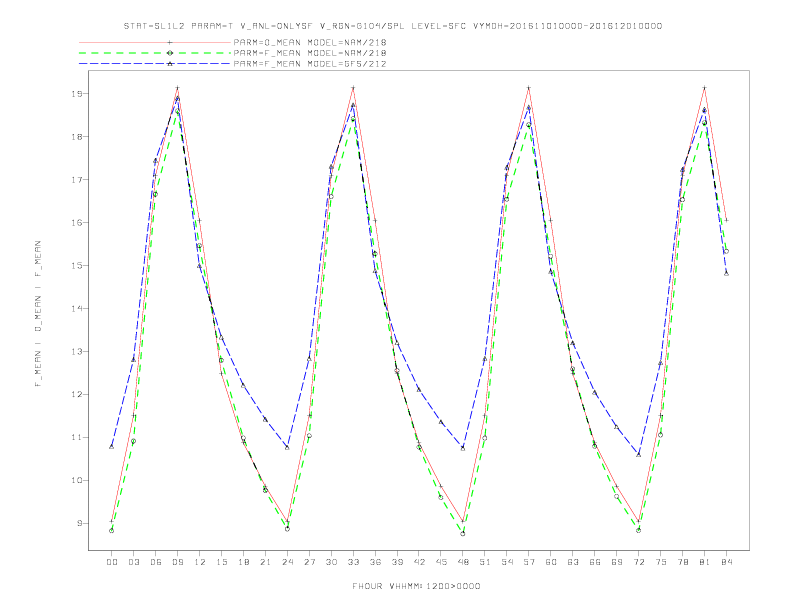792x612 pixels.
Task: Click x-axis forecast hour label 12
Action: pyautogui.click(x=200, y=562)
